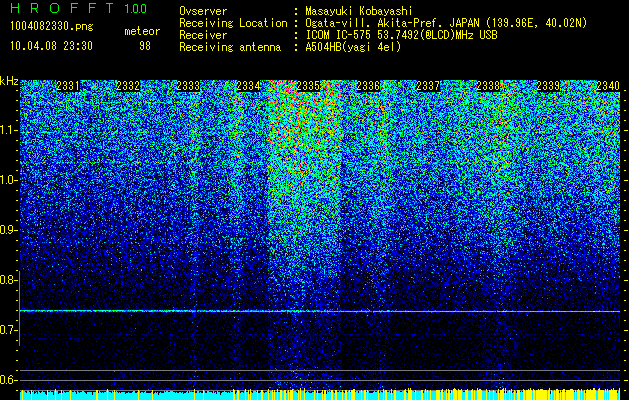The width and height of the screenshot is (629, 400).
Task: Click the 0.6 frequency axis label
Action: pos(7,380)
